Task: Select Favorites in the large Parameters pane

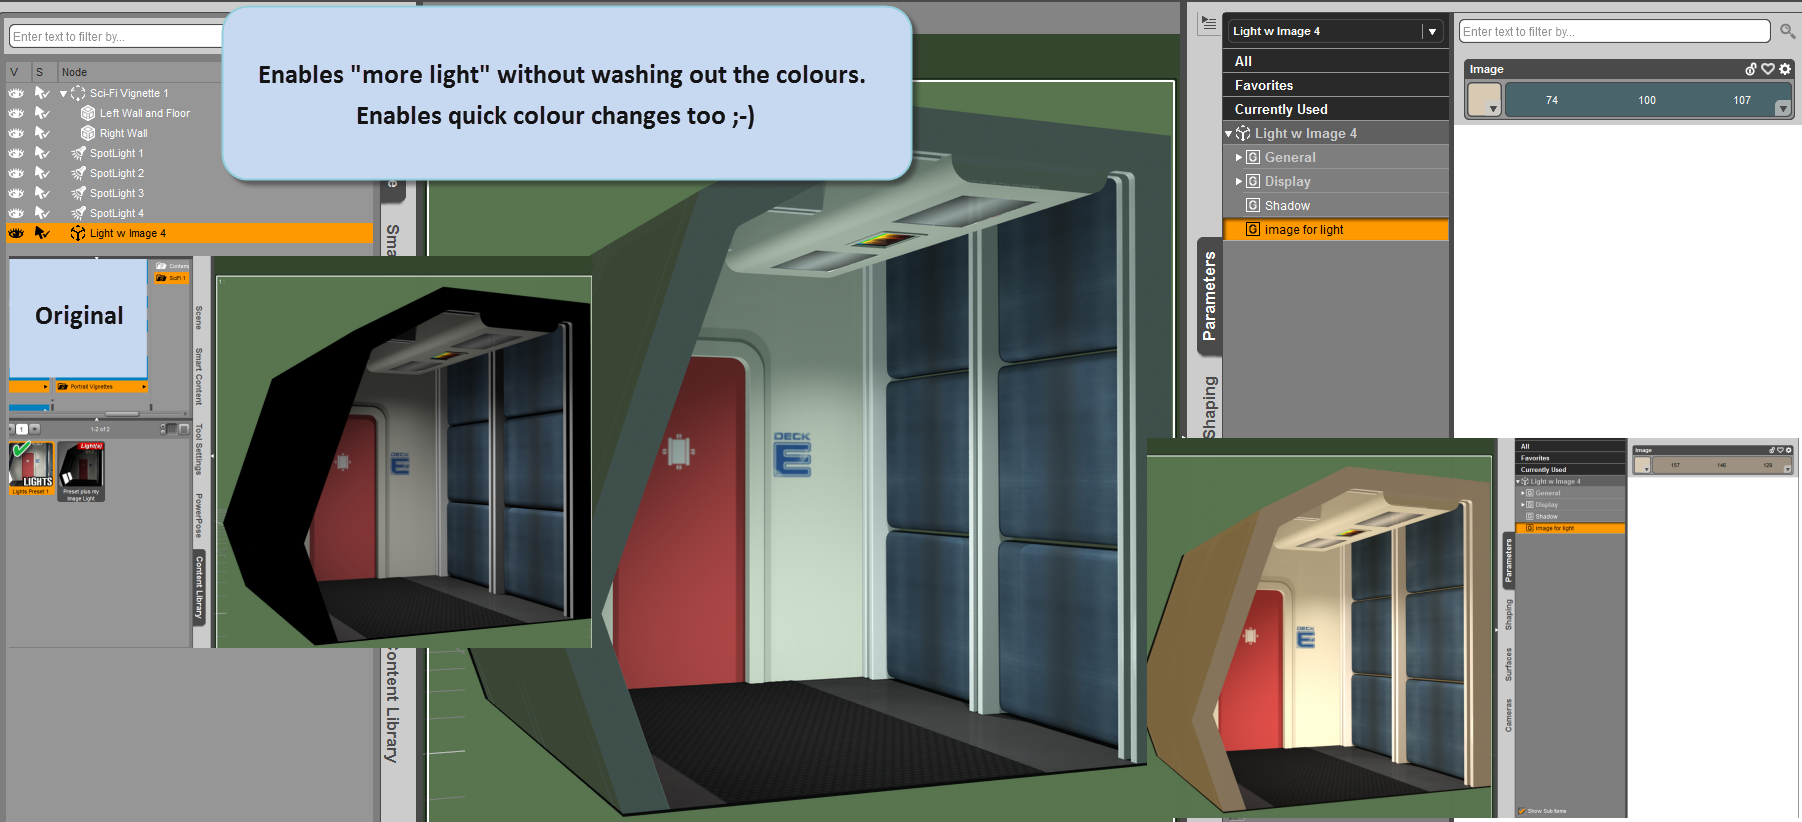Action: coord(1337,85)
